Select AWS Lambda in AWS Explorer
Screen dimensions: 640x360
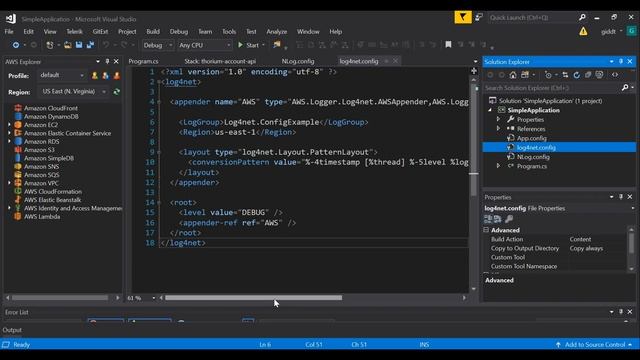[x=42, y=216]
